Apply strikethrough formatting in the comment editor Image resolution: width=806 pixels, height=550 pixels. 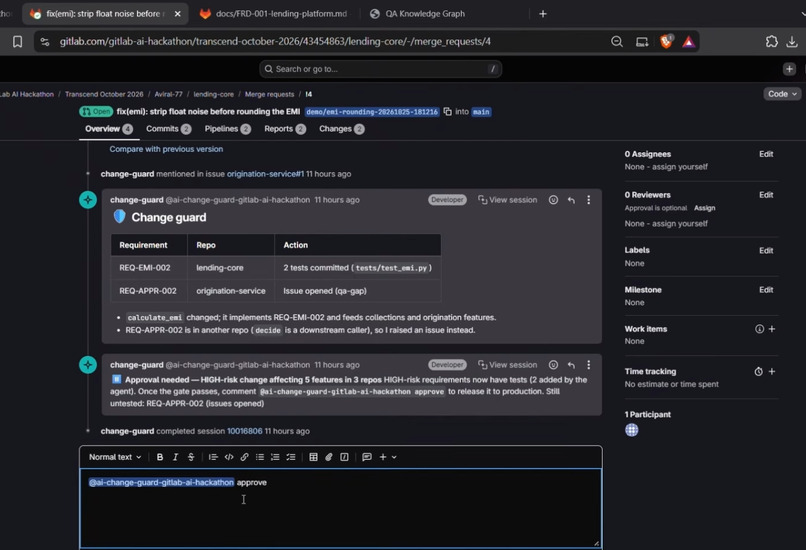pyautogui.click(x=191, y=457)
